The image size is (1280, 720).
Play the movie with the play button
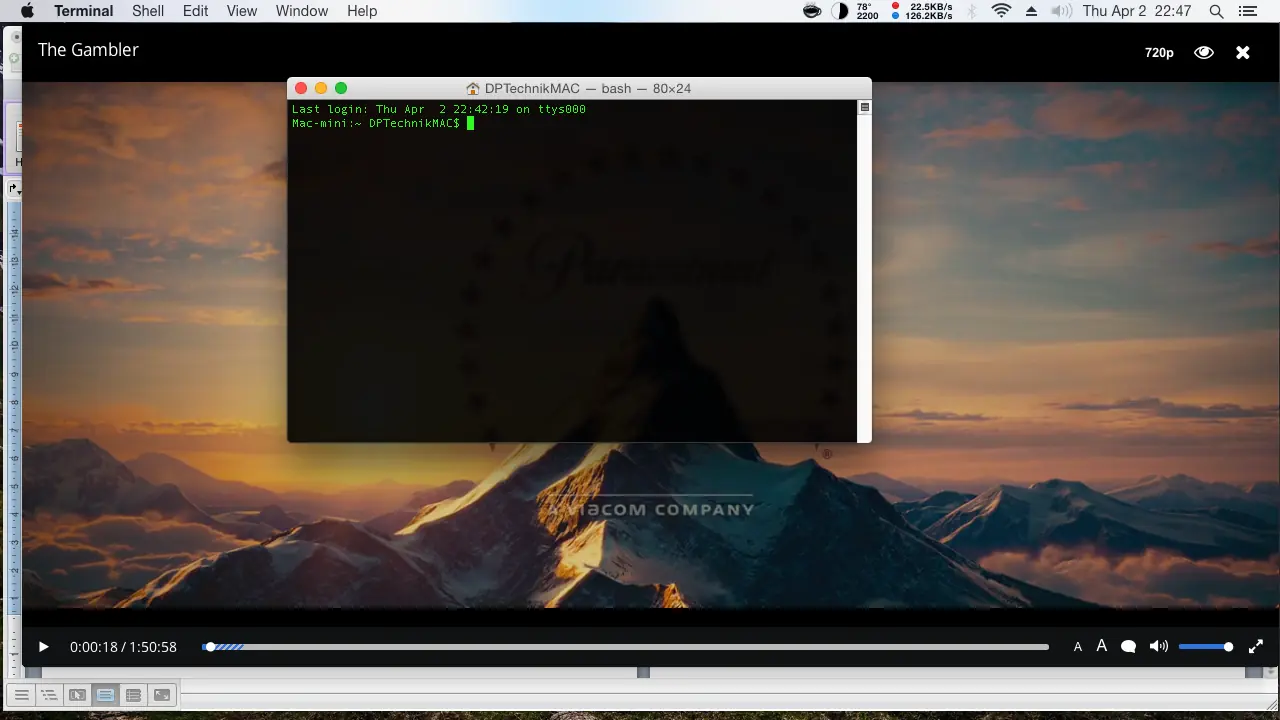[43, 647]
